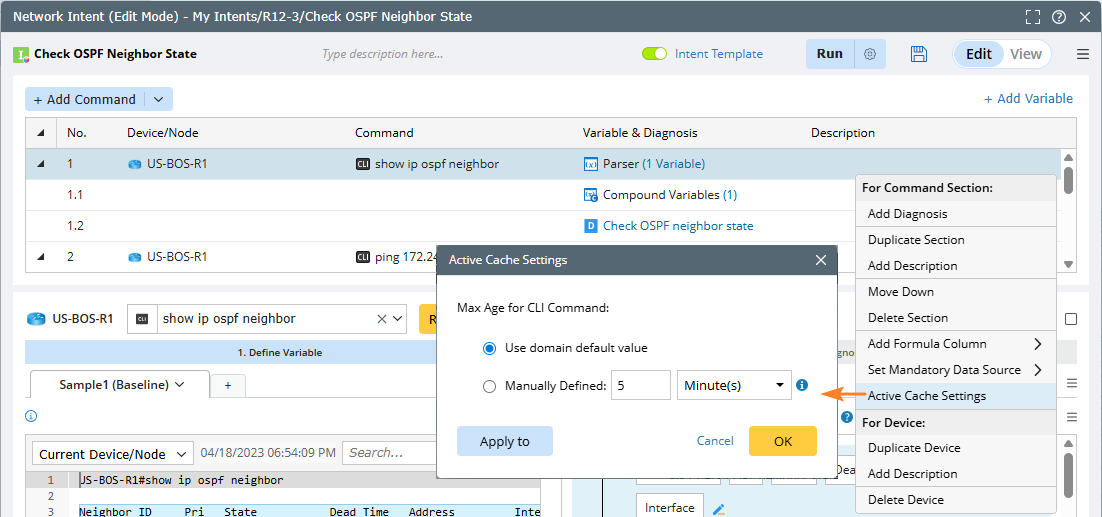Click the info icon below Sample1 tab
Image resolution: width=1102 pixels, height=517 pixels.
click(x=31, y=416)
